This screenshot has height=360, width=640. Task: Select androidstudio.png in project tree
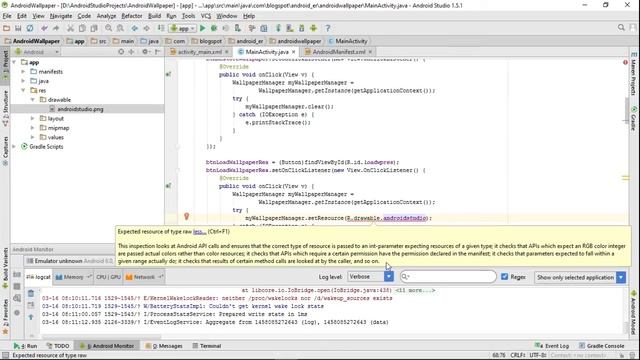coord(80,109)
